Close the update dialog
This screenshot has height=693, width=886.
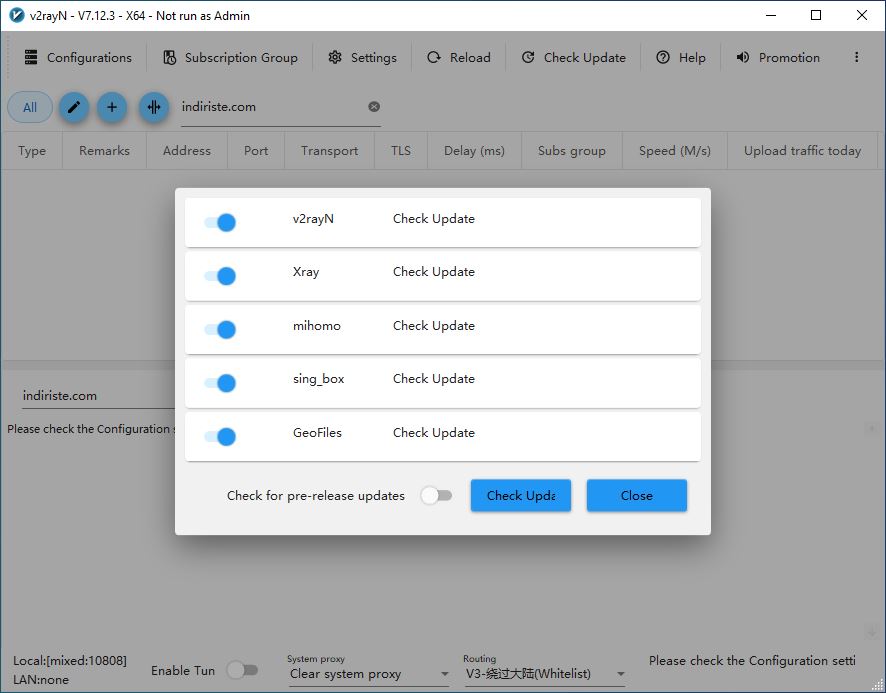tap(637, 496)
